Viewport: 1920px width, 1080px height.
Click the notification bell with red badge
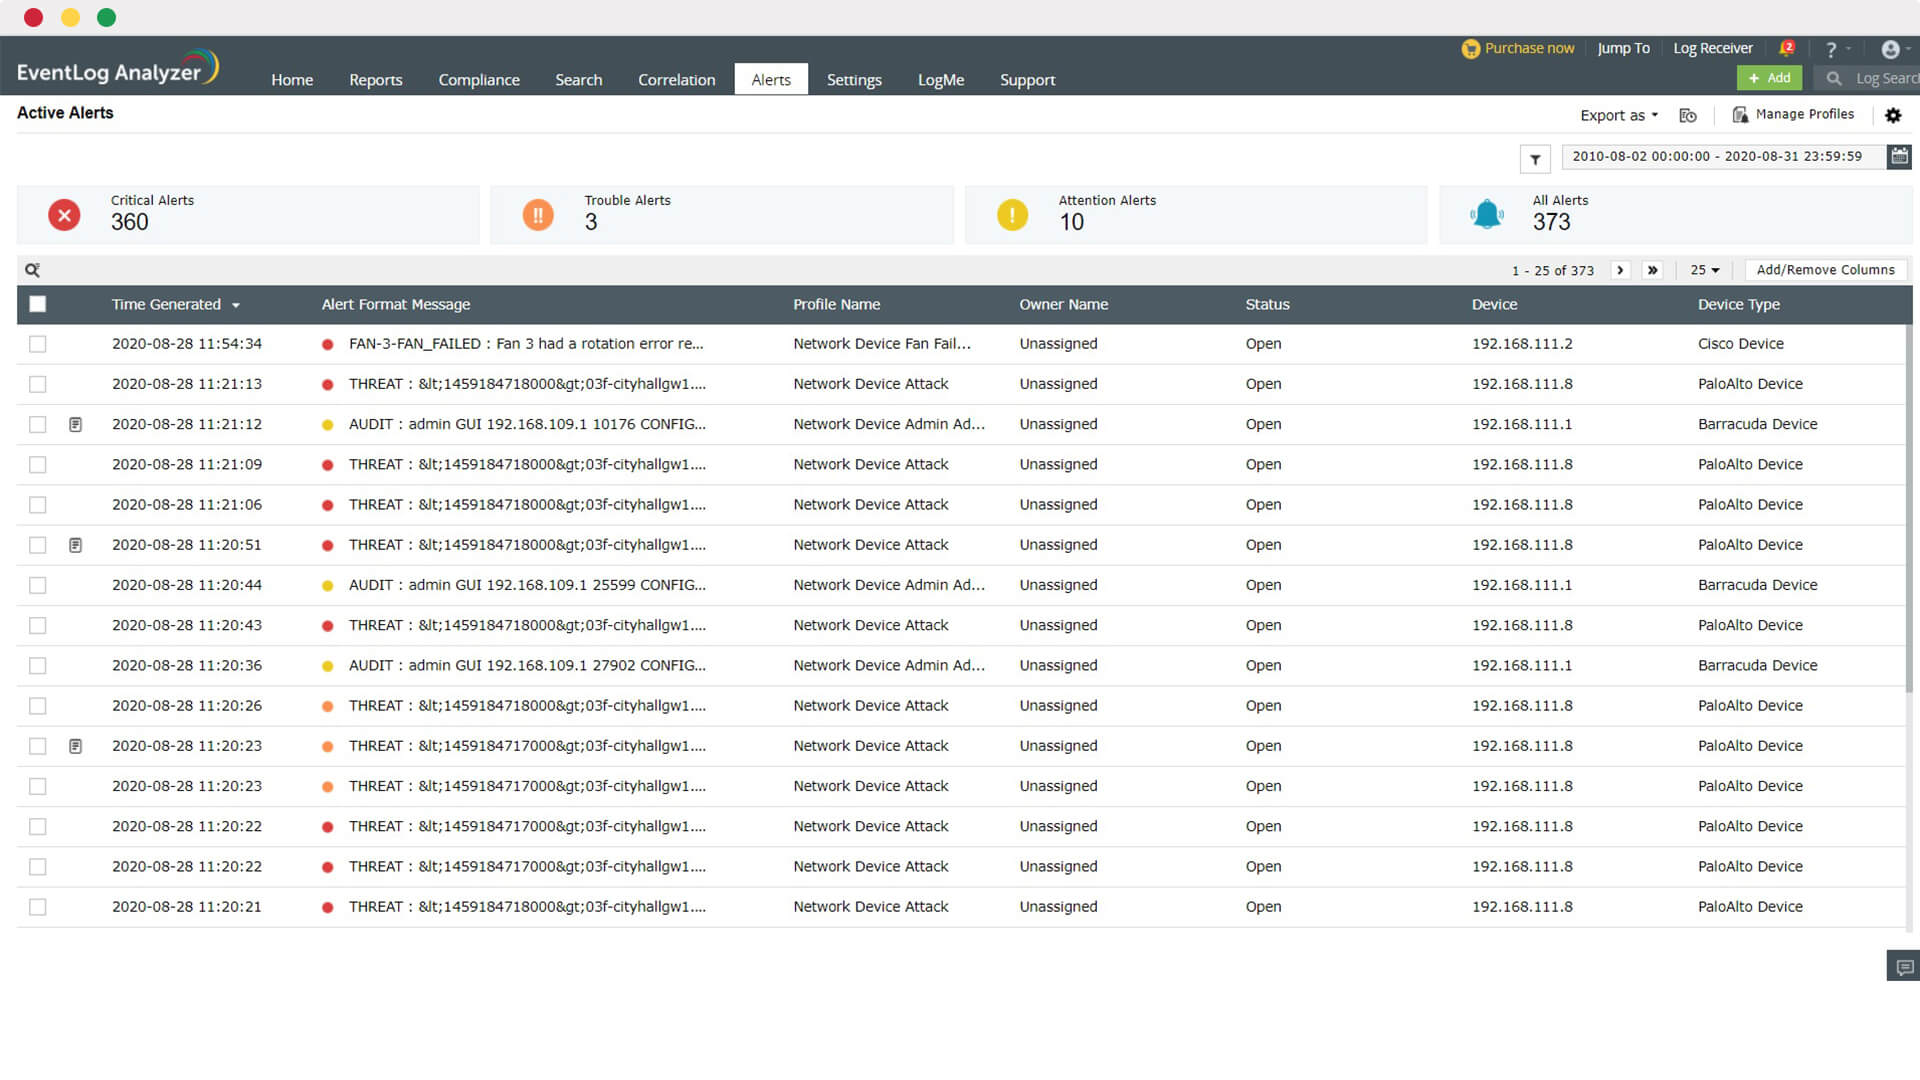(x=1786, y=48)
